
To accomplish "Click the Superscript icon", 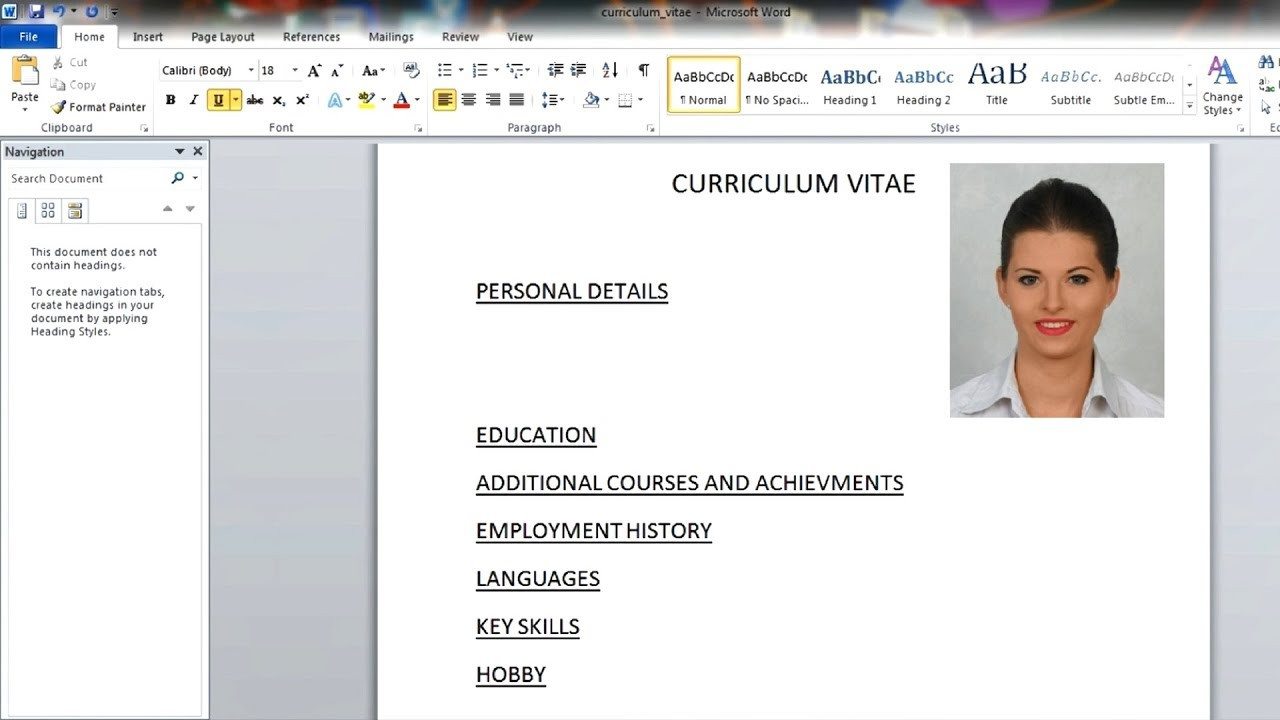I will [302, 100].
